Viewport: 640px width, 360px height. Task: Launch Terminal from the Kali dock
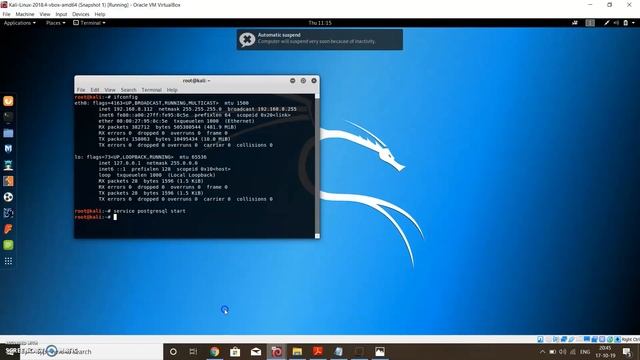[8, 117]
